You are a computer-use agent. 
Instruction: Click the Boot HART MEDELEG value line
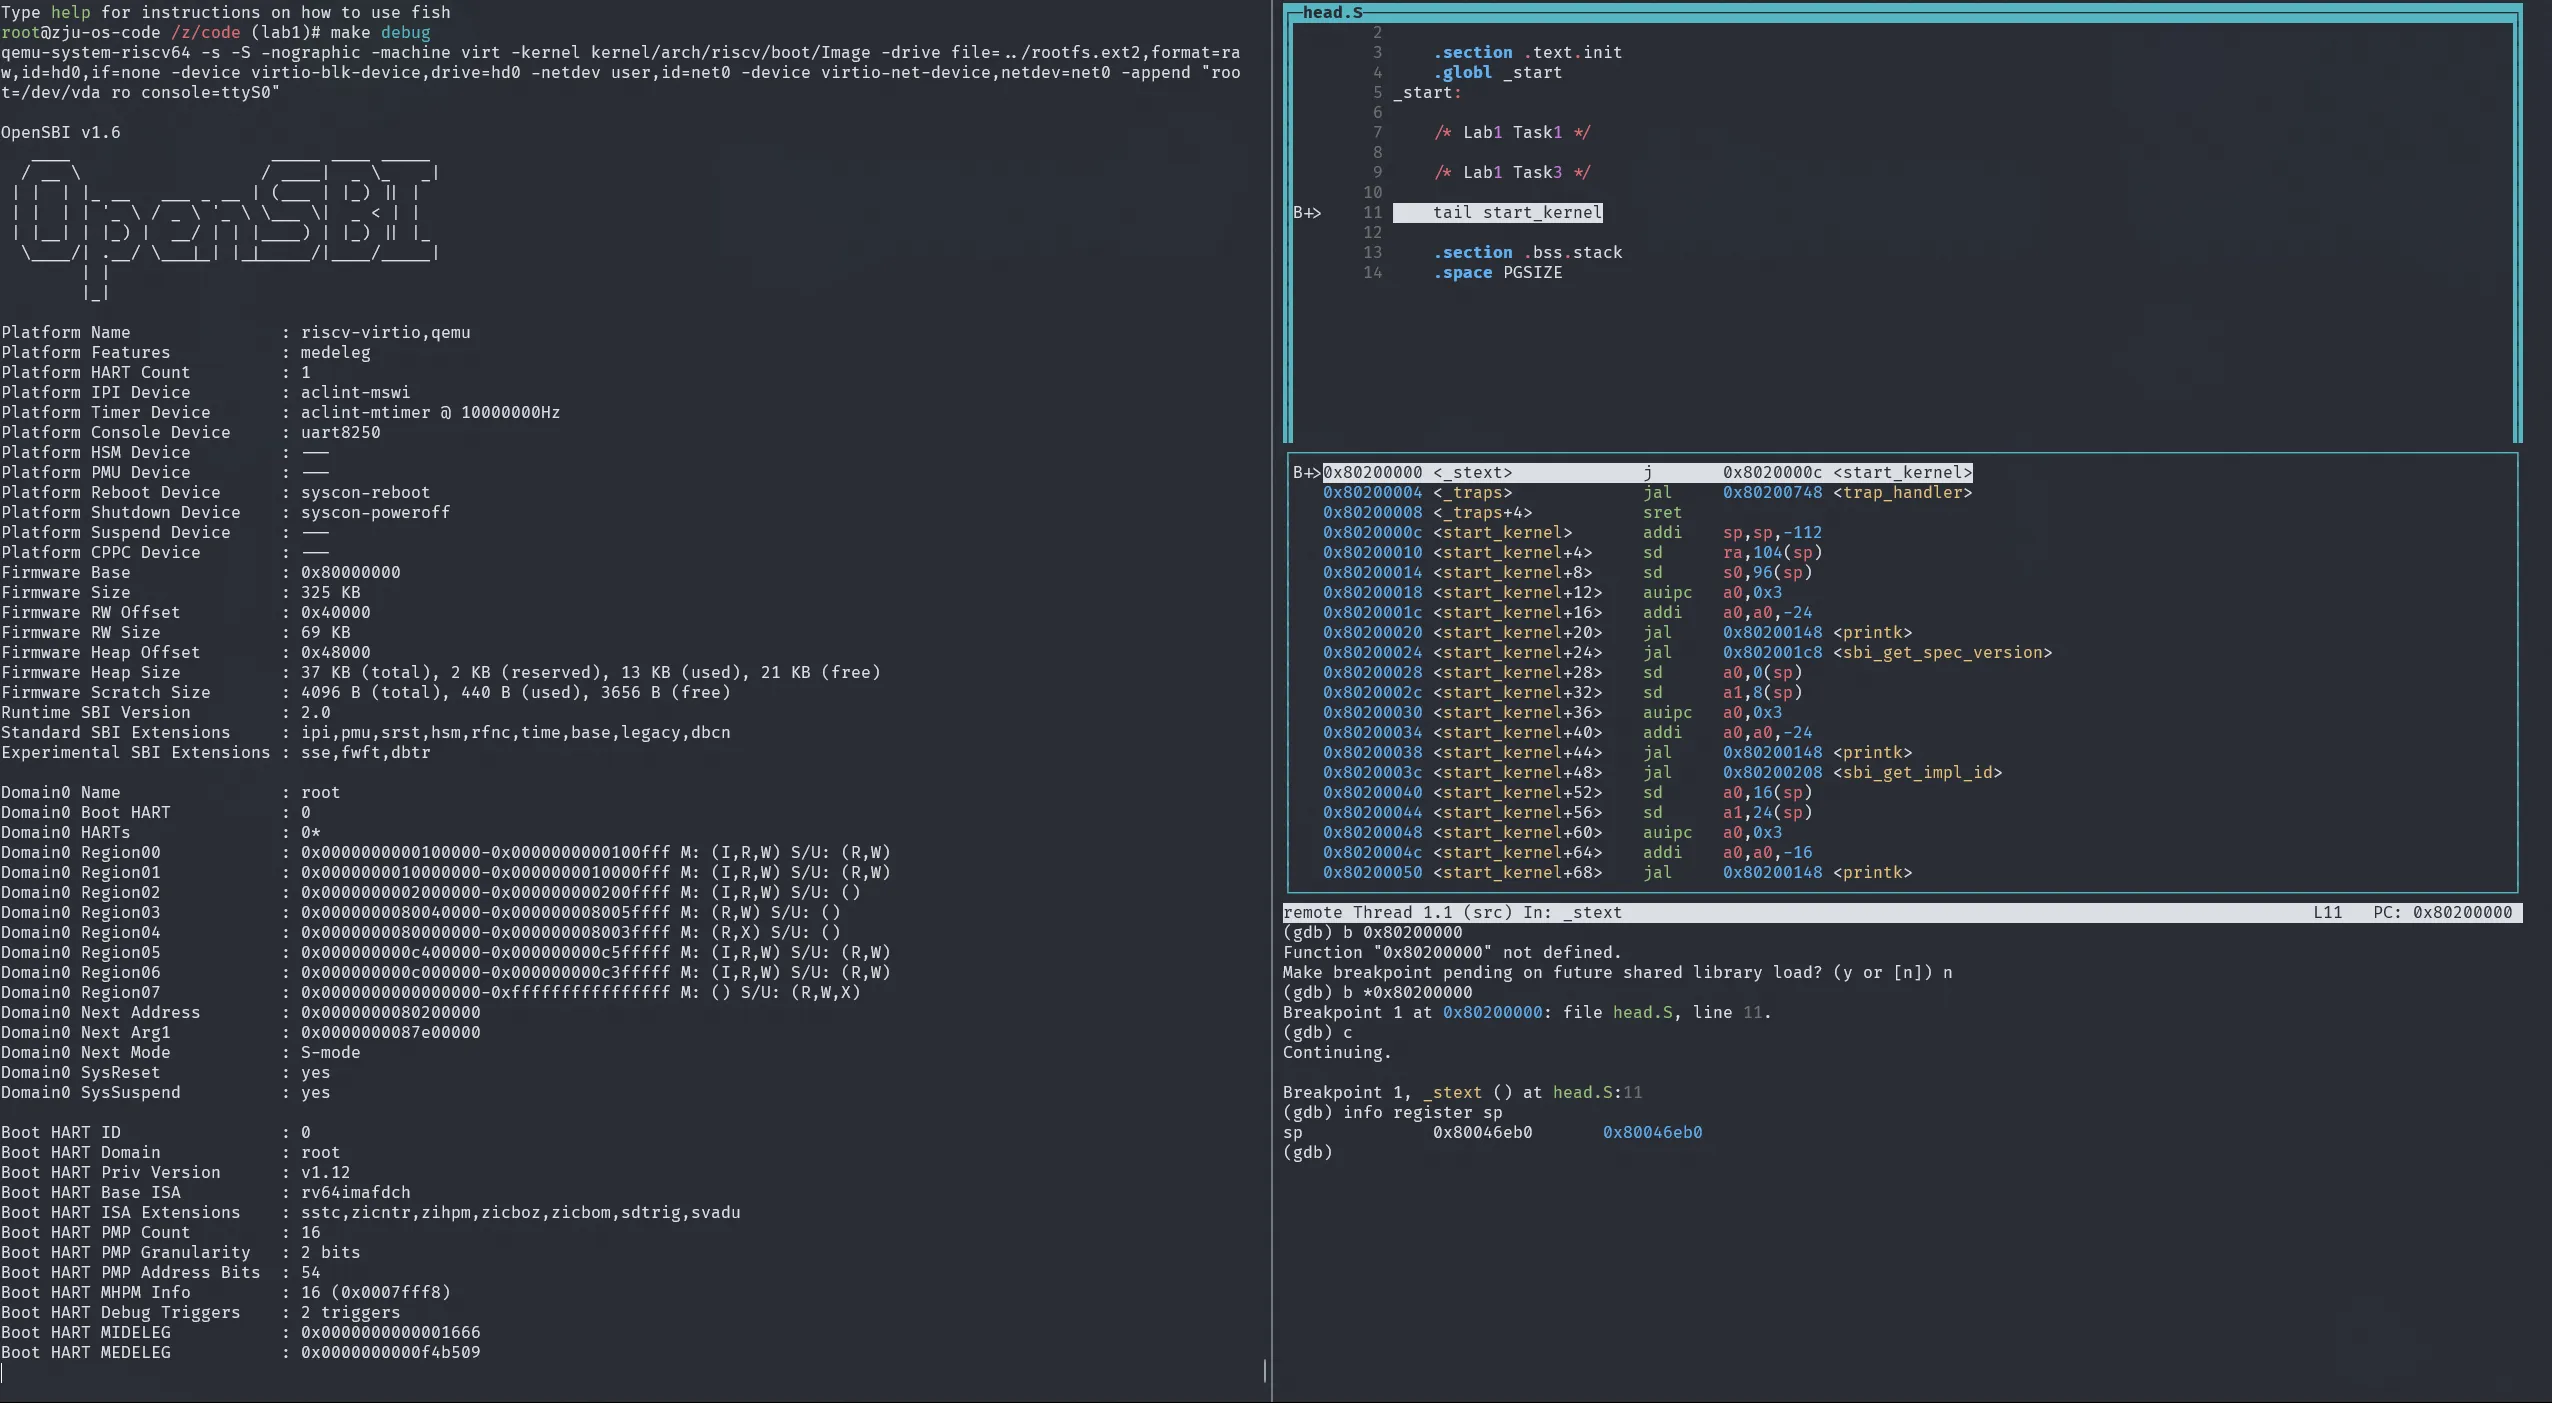click(x=390, y=1352)
